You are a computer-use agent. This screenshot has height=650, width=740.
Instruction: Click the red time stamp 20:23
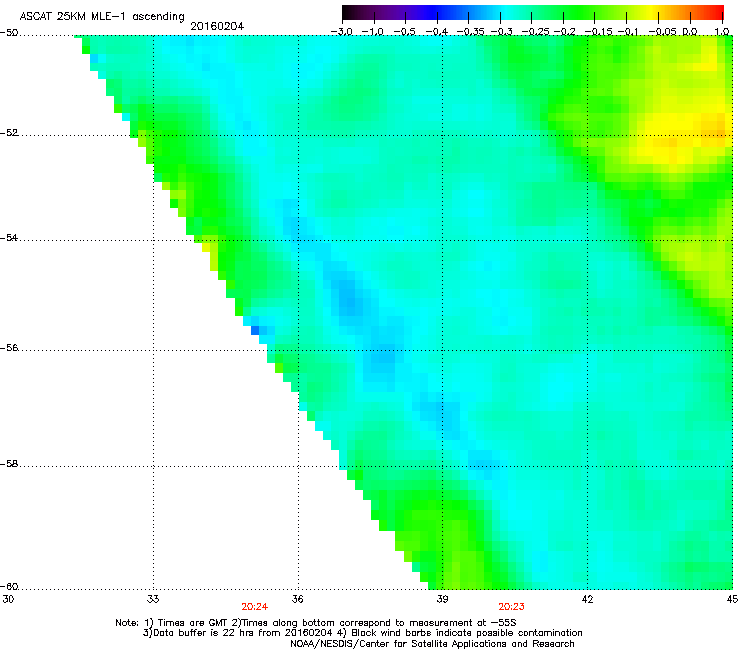(512, 607)
